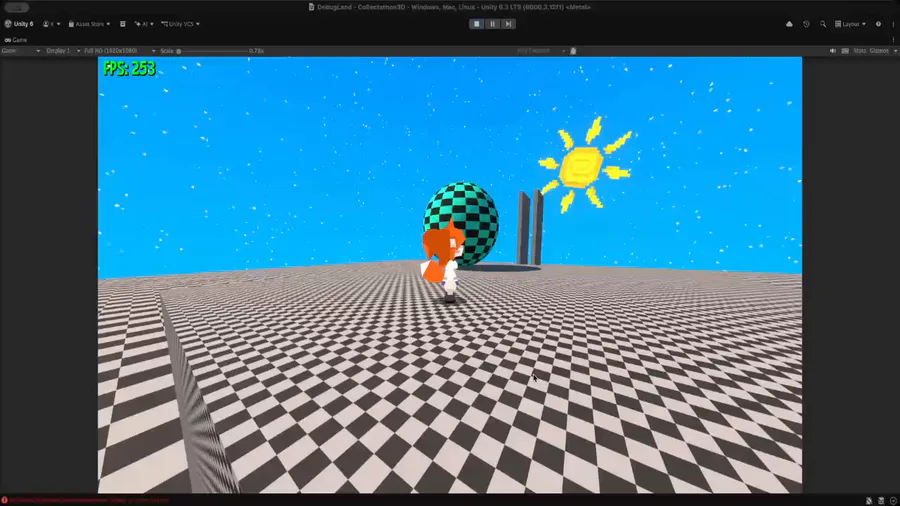Open cache server icon in status bar
The image size is (900, 506).
[x=881, y=501]
